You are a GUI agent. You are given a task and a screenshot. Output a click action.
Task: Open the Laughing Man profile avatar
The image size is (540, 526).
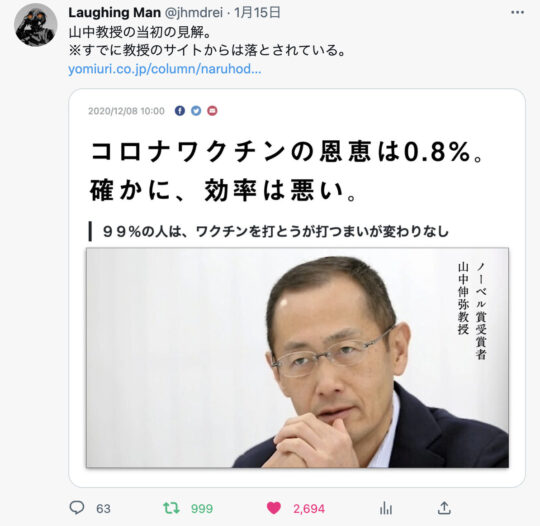click(x=36, y=25)
